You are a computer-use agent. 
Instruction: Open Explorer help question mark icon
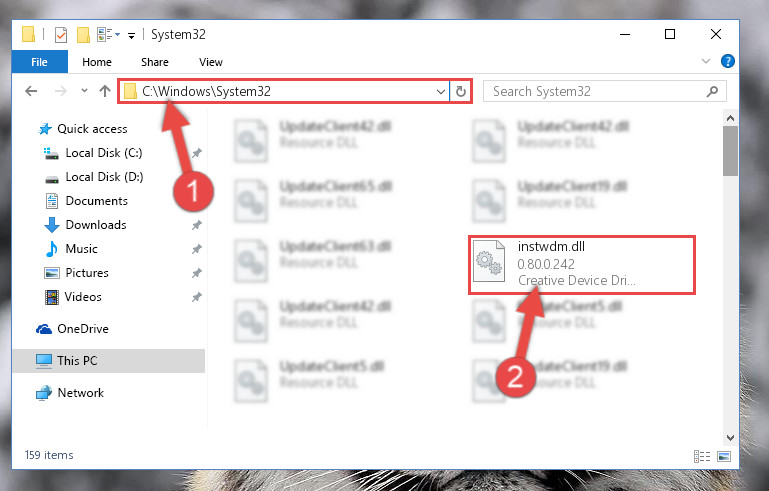(x=728, y=61)
